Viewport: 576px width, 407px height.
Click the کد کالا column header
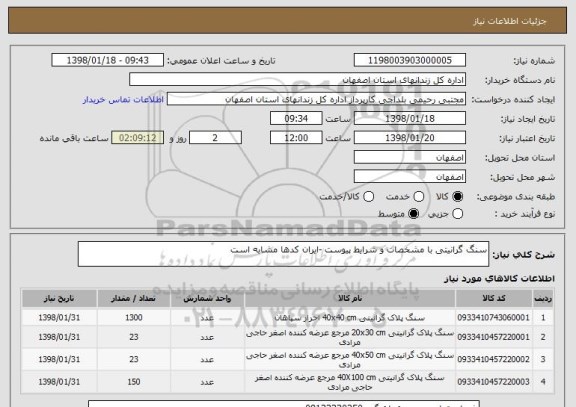[x=494, y=298]
